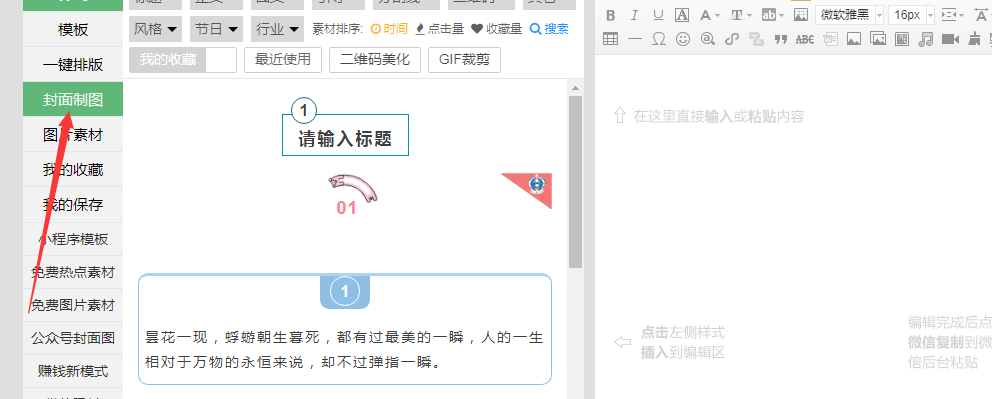Click the blockquote quotation marks icon

click(x=781, y=39)
